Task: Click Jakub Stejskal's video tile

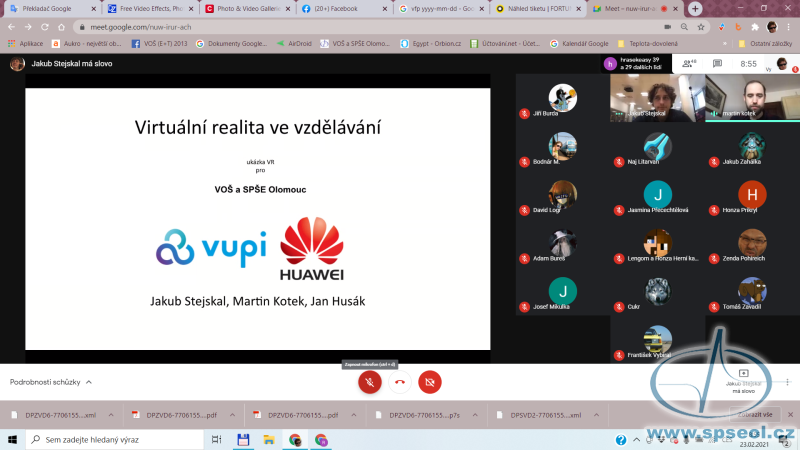Action: (x=657, y=98)
